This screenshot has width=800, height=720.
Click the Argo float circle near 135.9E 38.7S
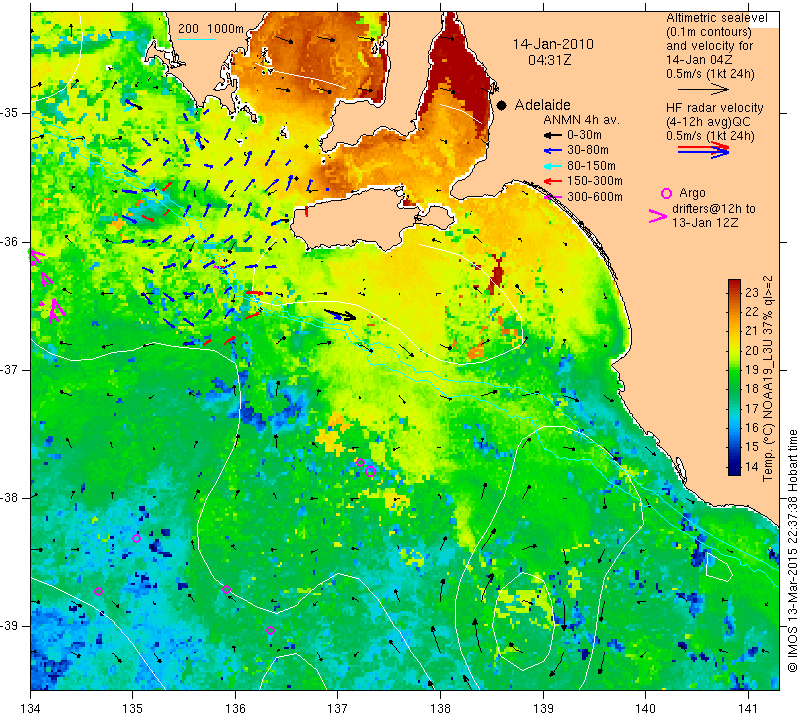point(227,589)
